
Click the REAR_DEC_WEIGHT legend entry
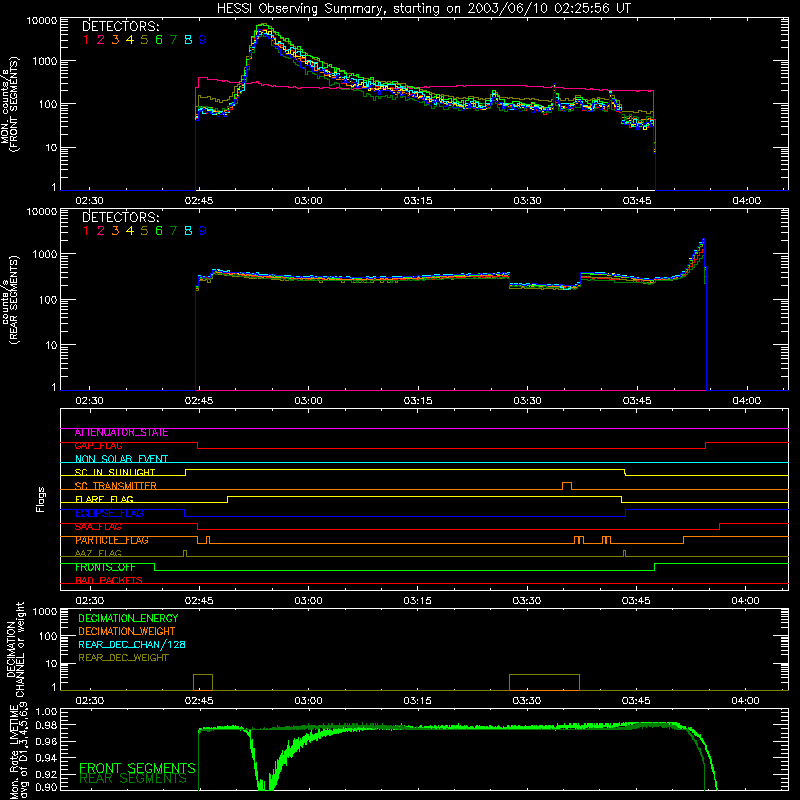(x=123, y=658)
